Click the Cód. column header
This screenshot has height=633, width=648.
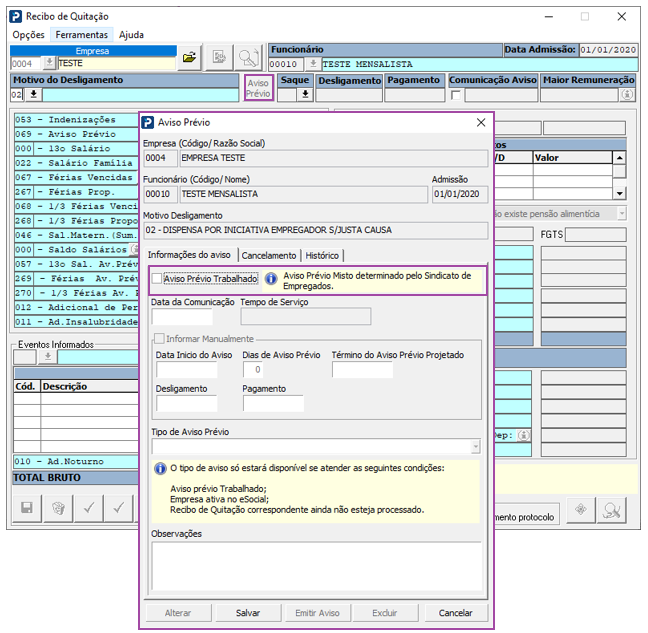click(x=27, y=386)
